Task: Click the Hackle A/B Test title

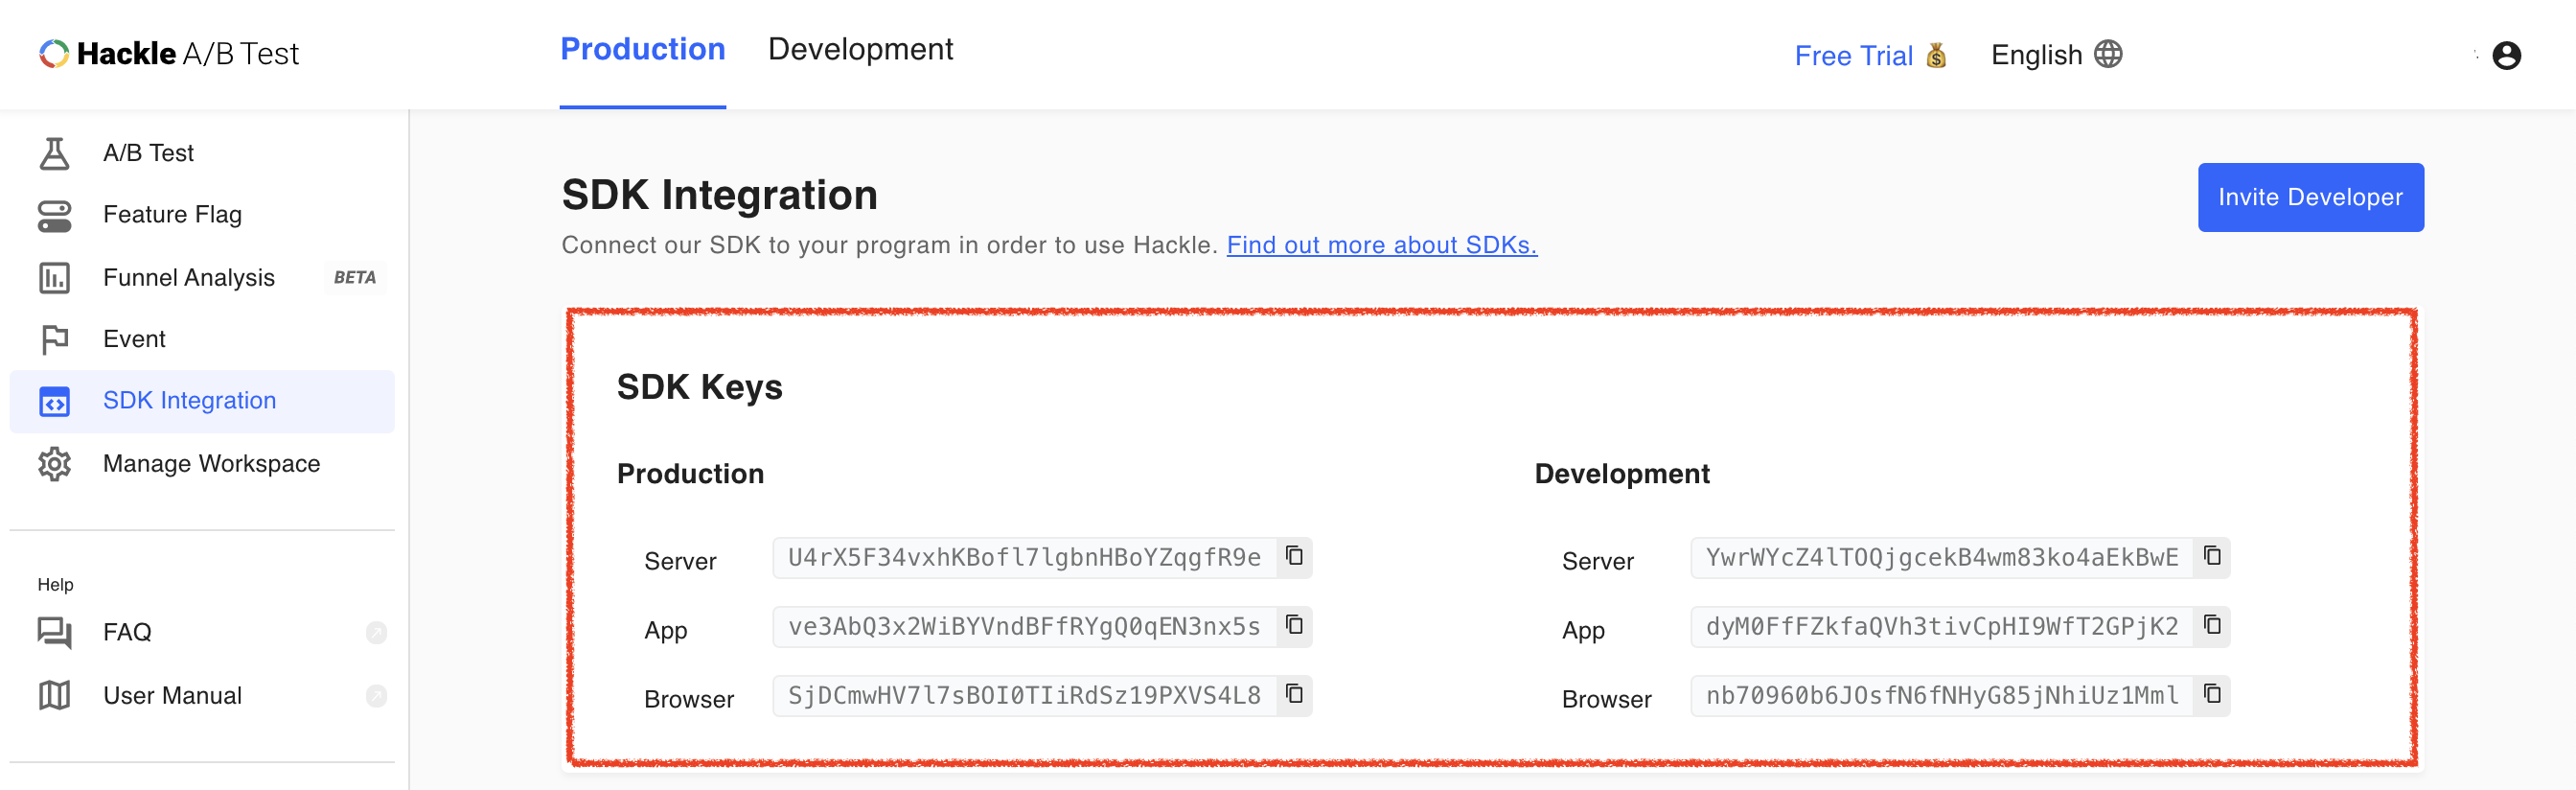Action: pyautogui.click(x=188, y=54)
